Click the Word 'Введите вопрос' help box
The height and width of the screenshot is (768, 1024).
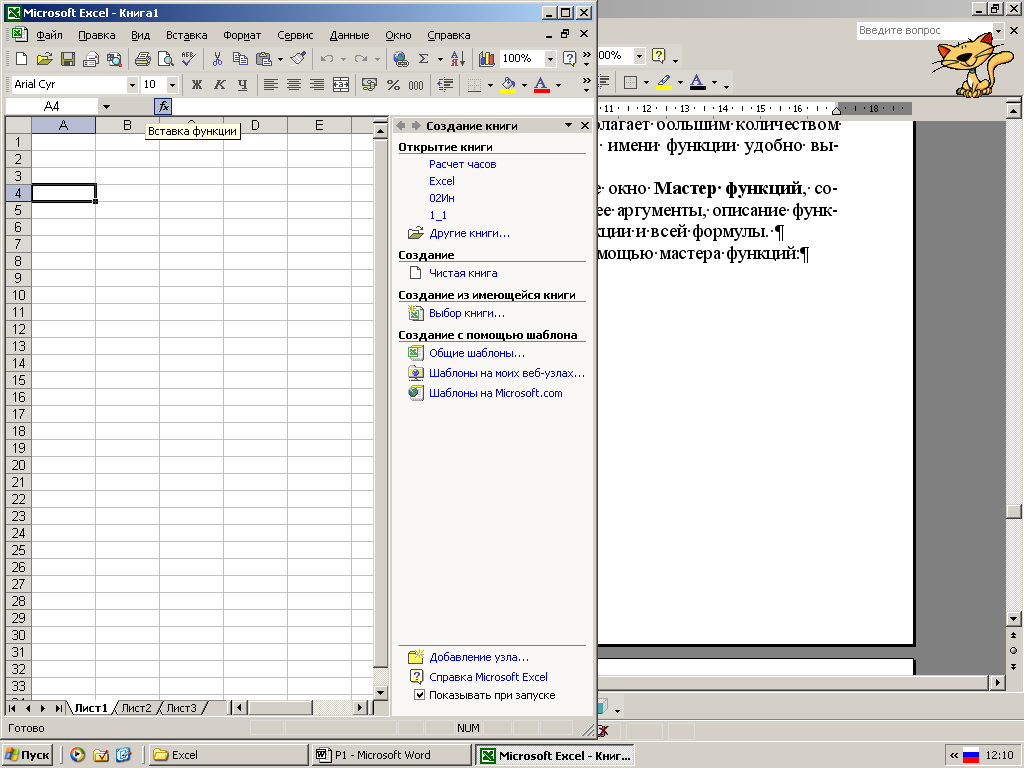[x=924, y=30]
